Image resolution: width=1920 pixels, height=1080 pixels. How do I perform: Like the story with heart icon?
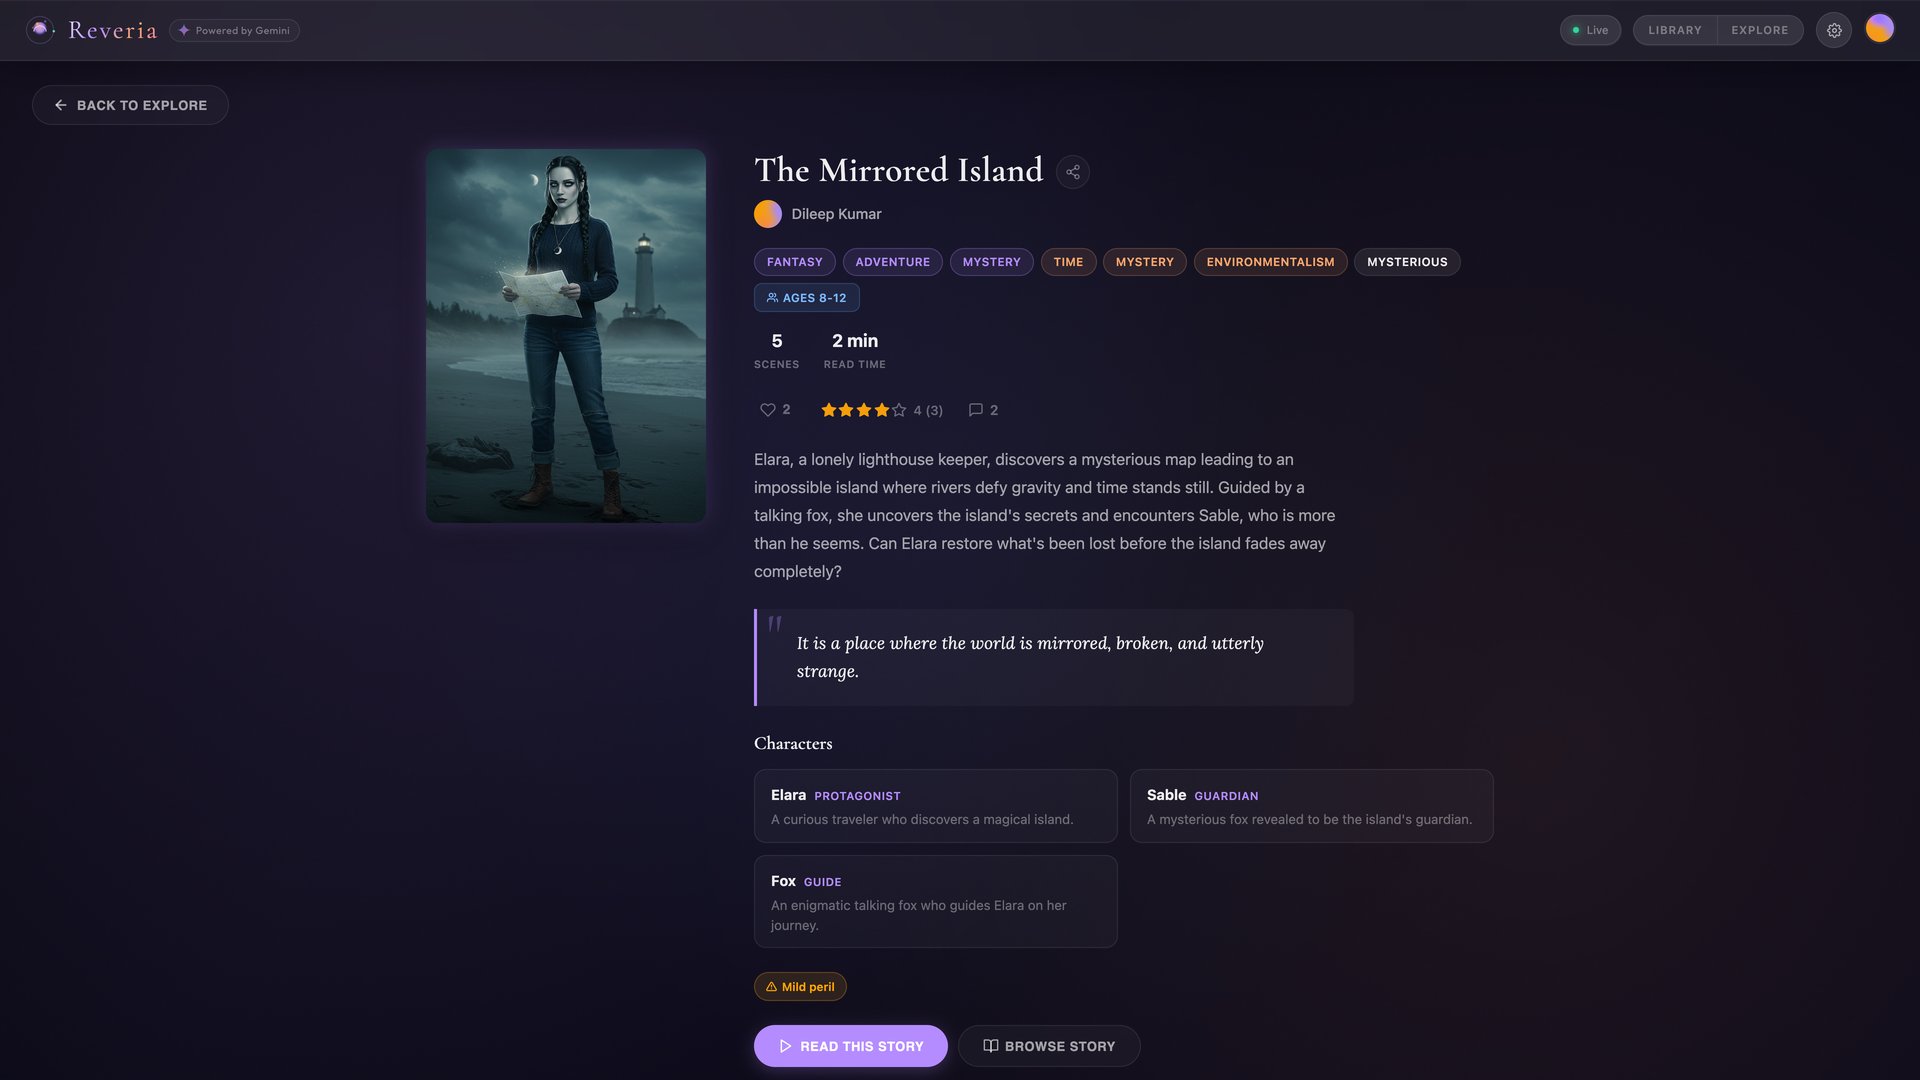click(x=767, y=410)
